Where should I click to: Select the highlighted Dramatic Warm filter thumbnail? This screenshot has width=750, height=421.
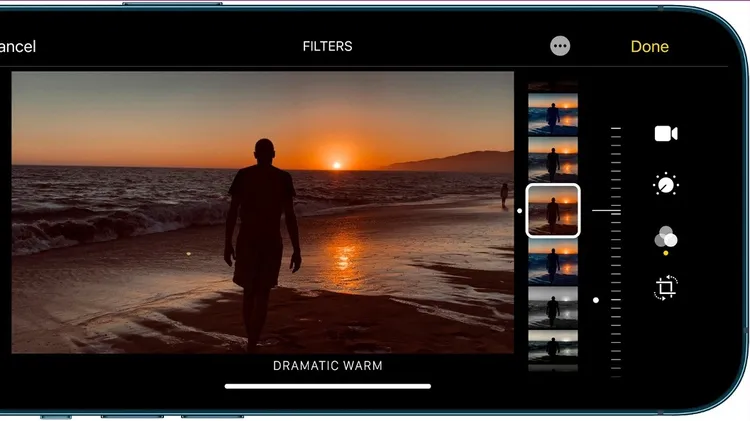553,210
